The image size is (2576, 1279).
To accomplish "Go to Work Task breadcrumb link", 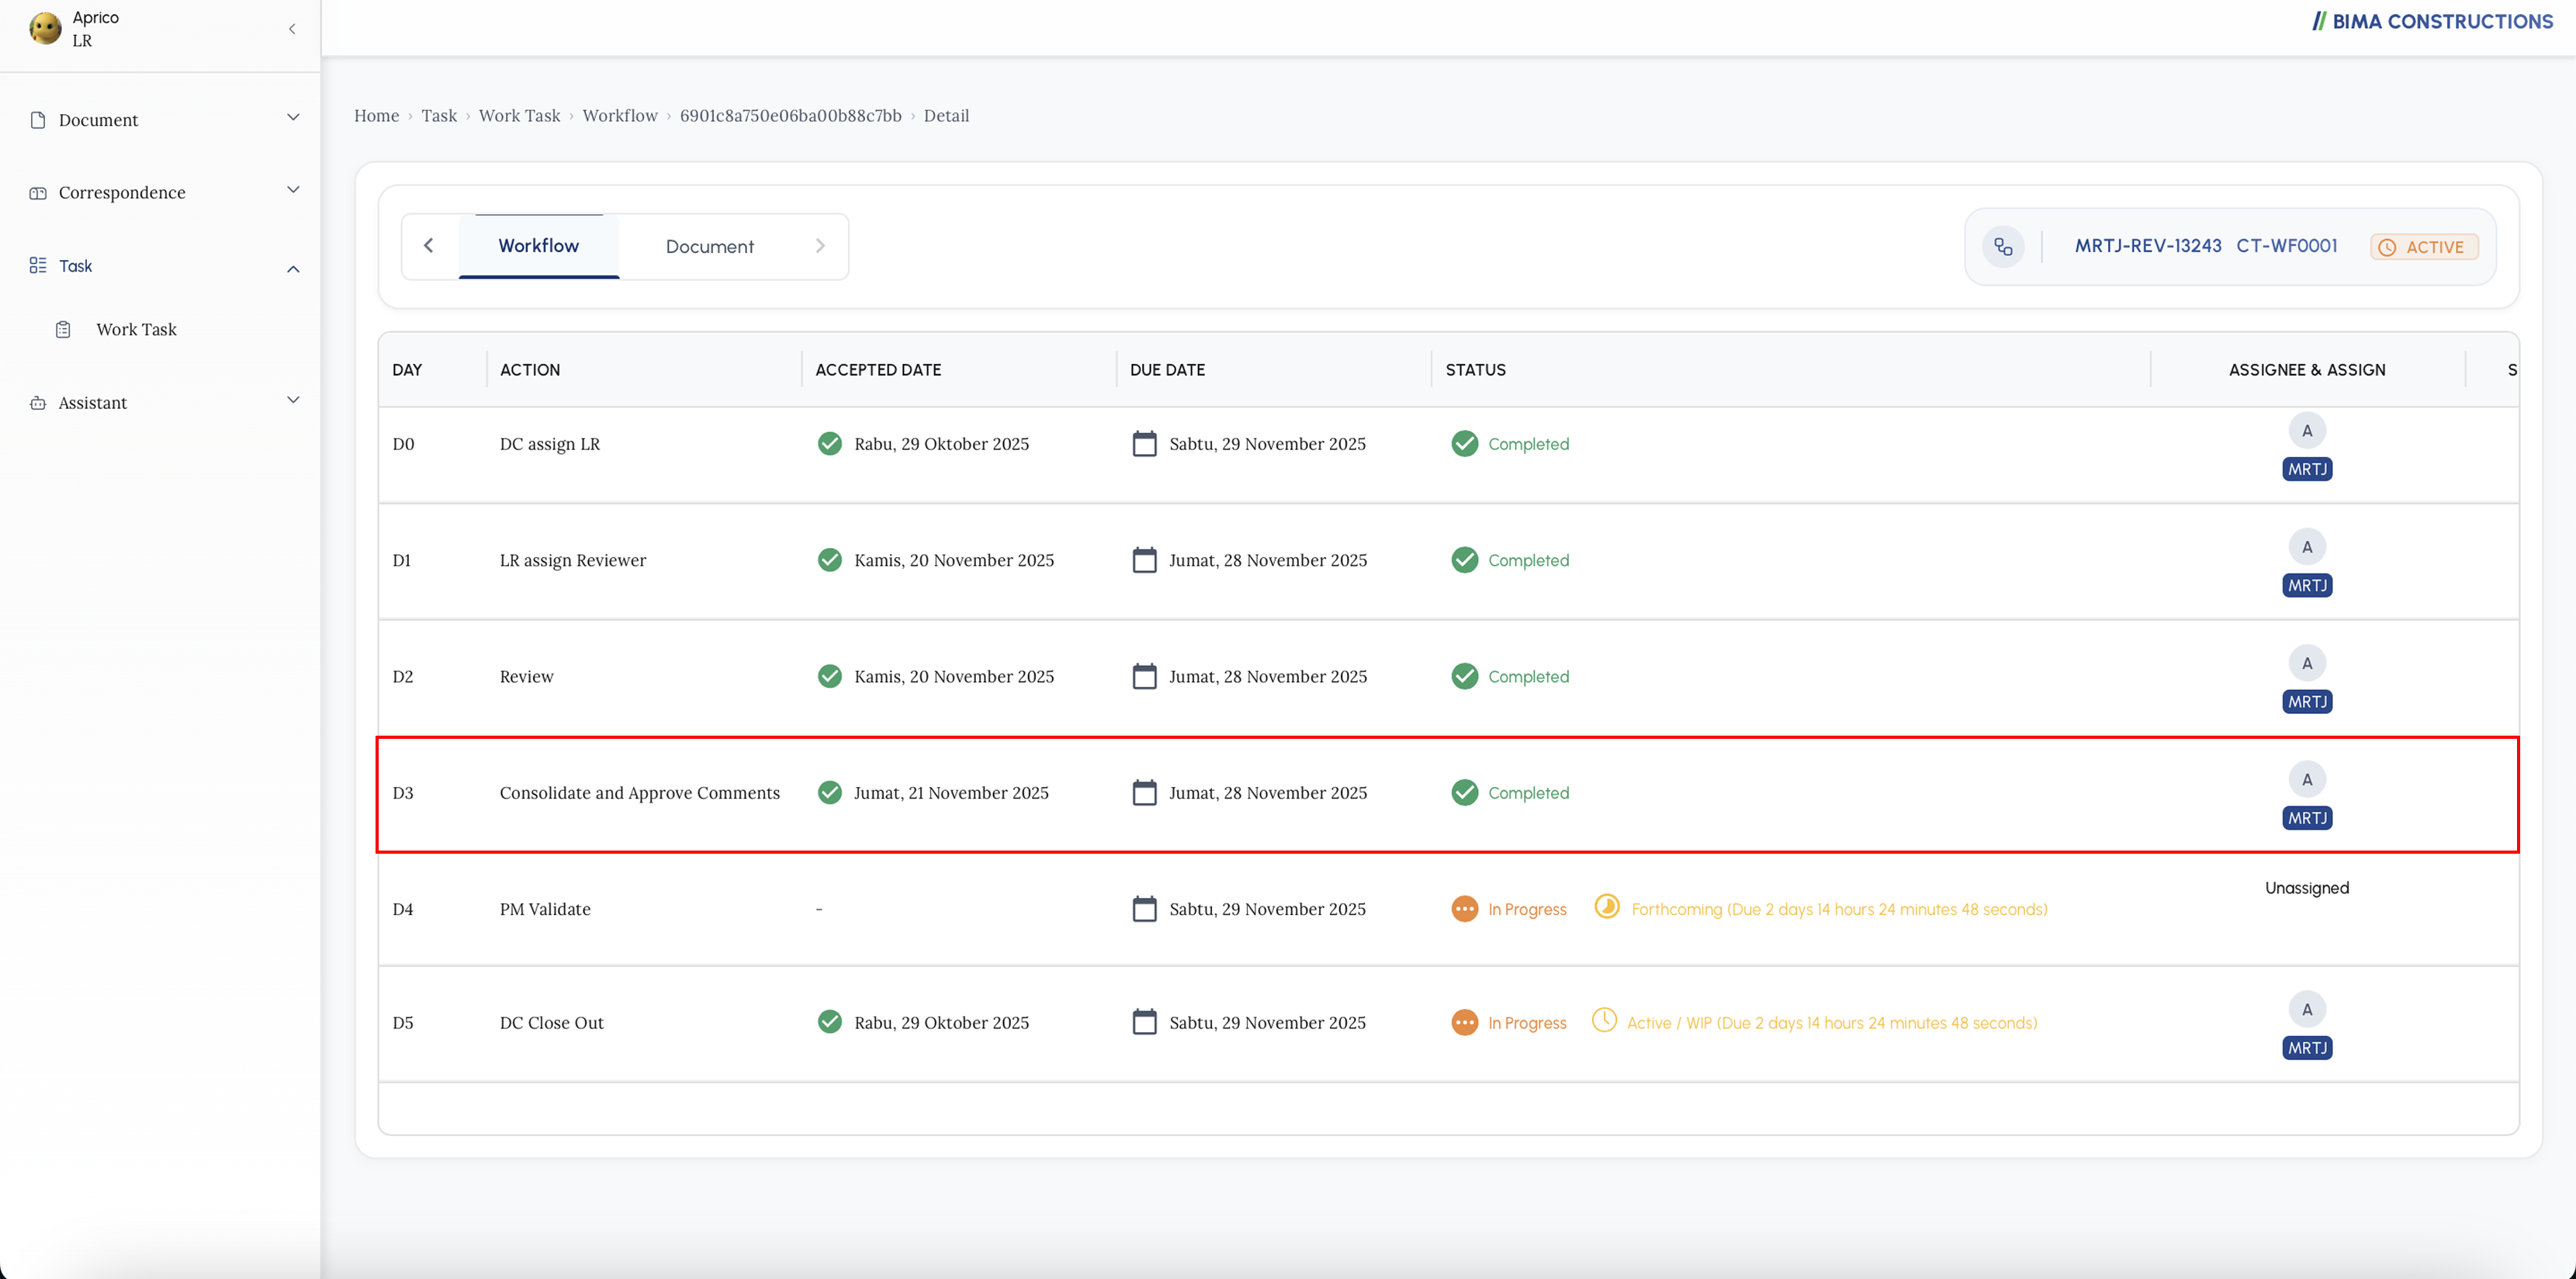I will click(520, 116).
